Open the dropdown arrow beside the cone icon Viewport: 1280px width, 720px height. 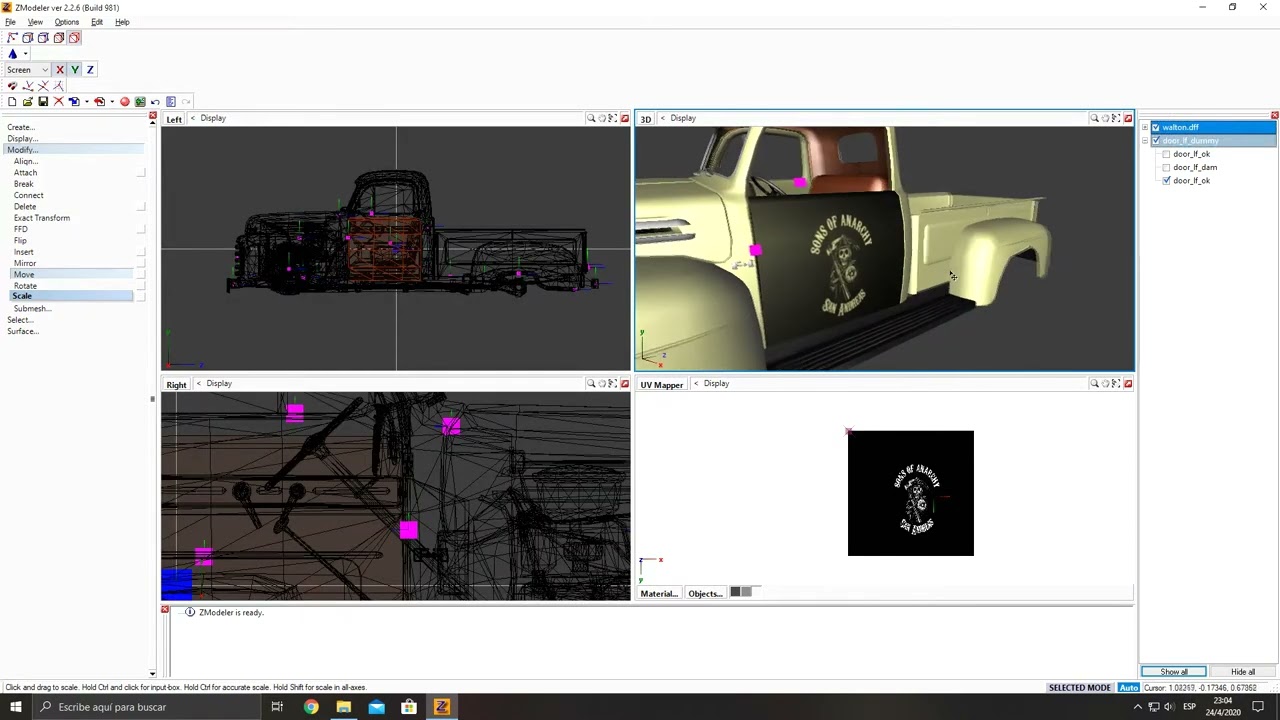pyautogui.click(x=25, y=54)
